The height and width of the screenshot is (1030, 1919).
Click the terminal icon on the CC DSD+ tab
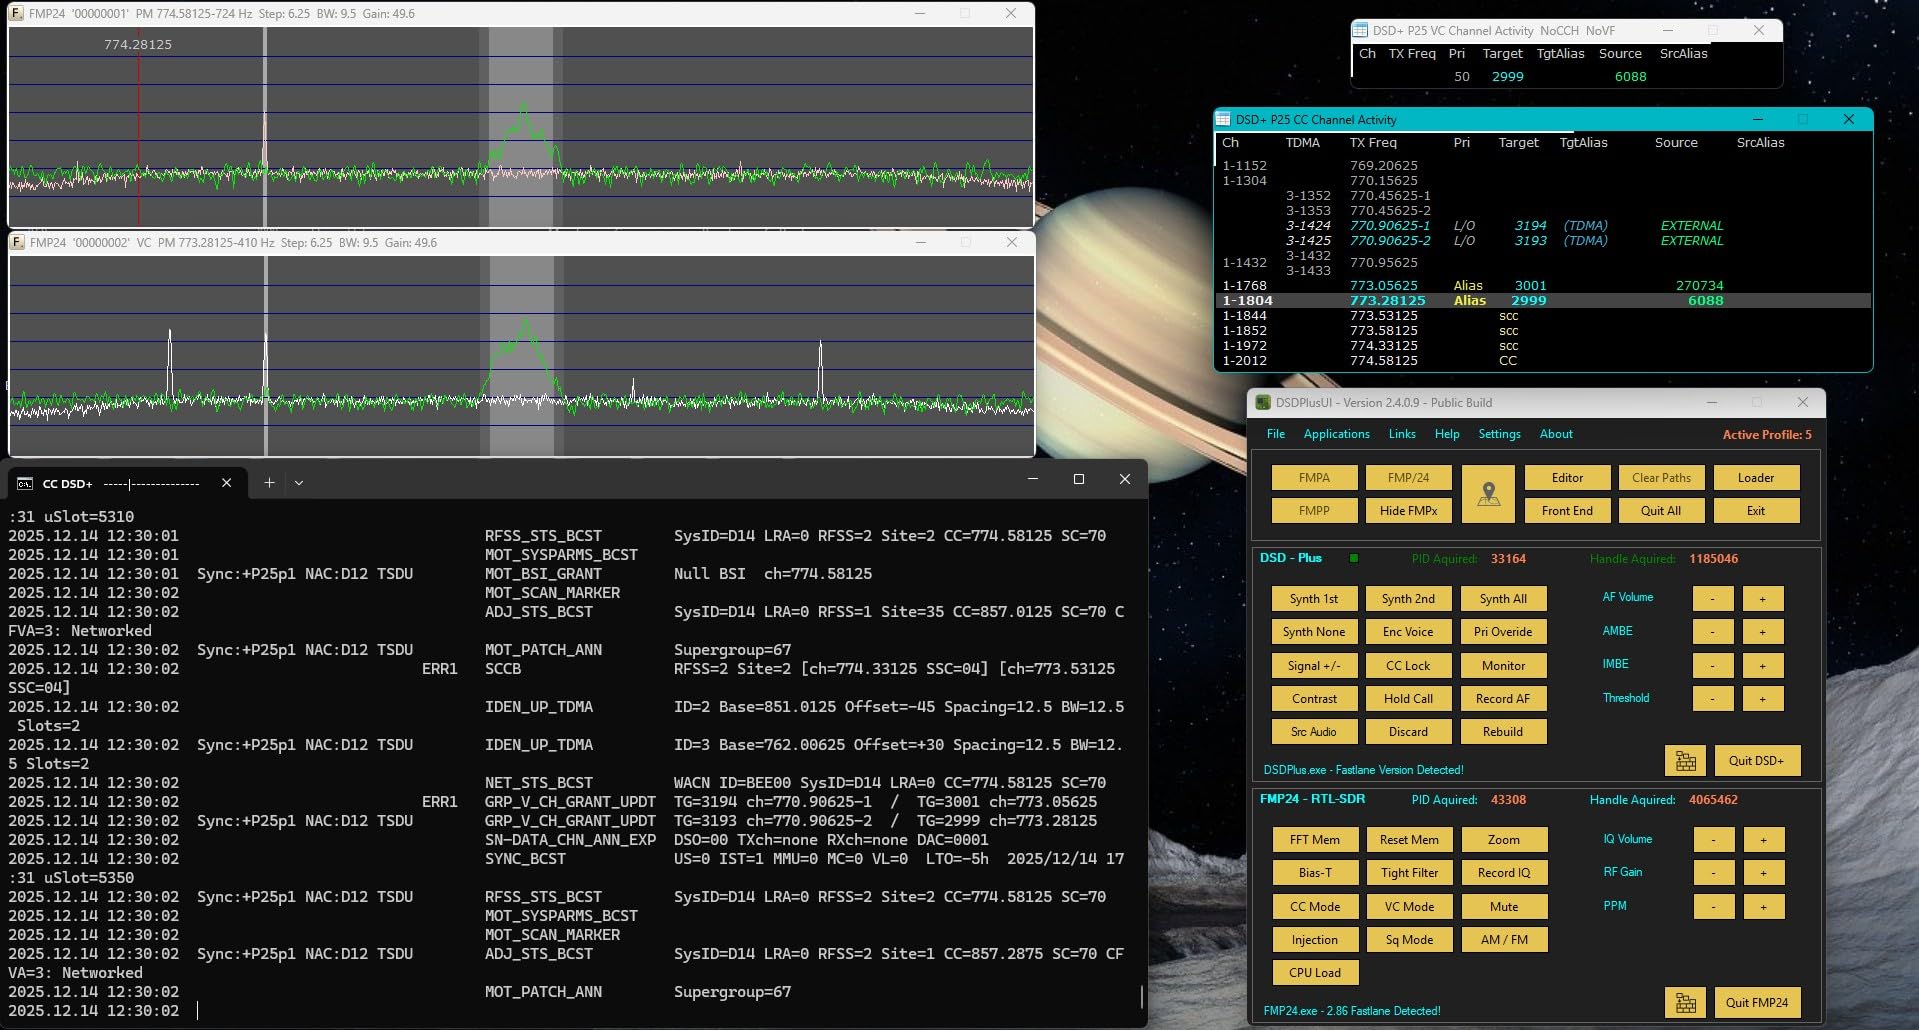point(24,483)
